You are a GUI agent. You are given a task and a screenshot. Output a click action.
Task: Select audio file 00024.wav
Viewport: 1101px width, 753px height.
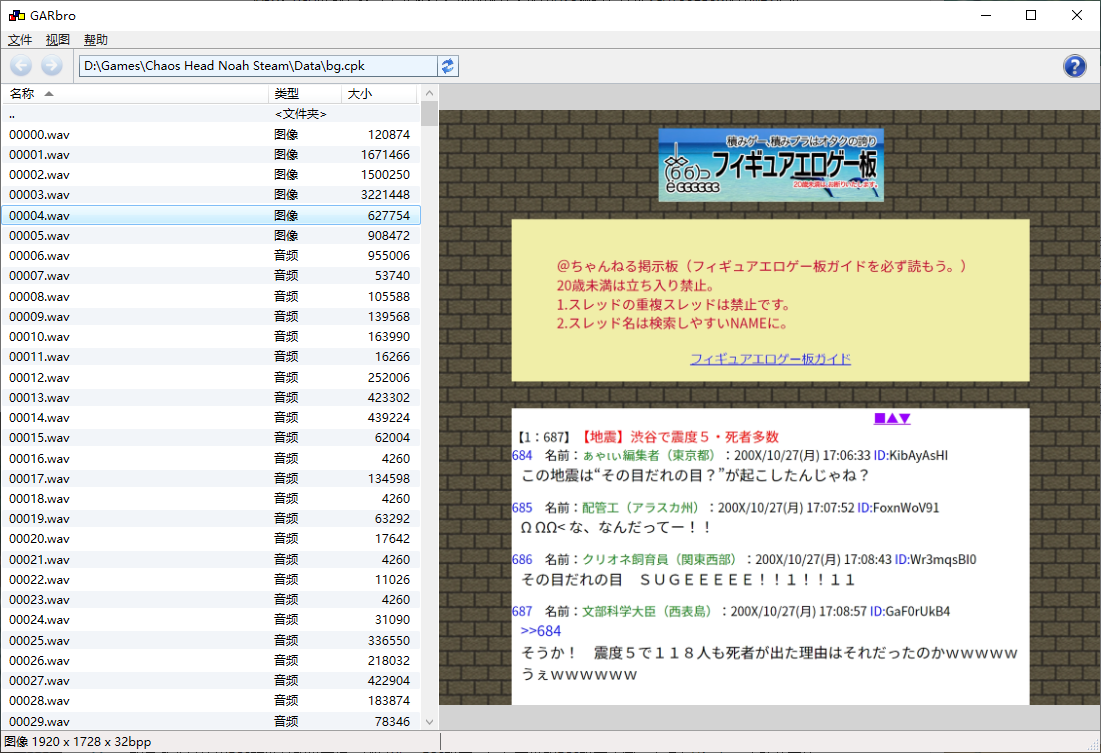(x=211, y=620)
